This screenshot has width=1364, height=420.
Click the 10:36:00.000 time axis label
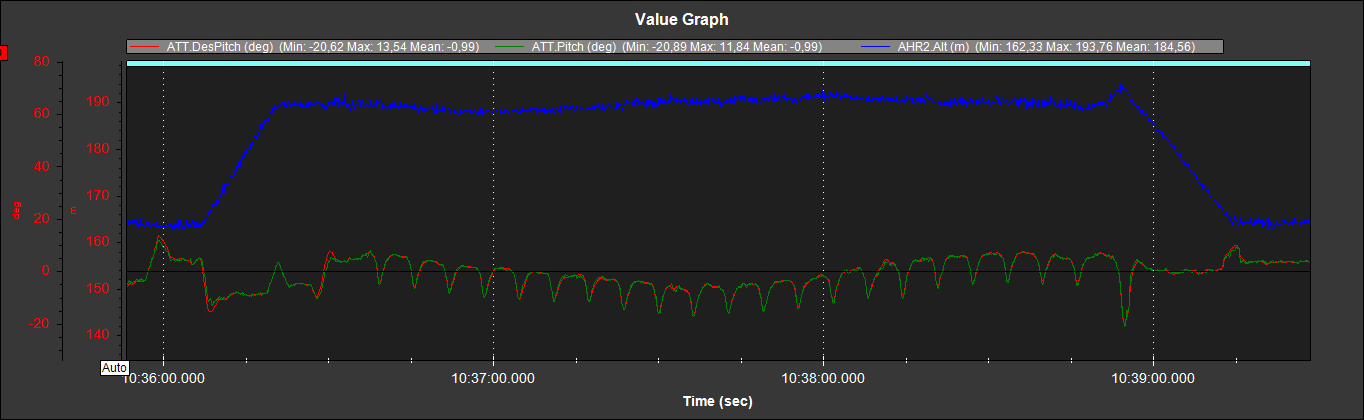(x=164, y=378)
